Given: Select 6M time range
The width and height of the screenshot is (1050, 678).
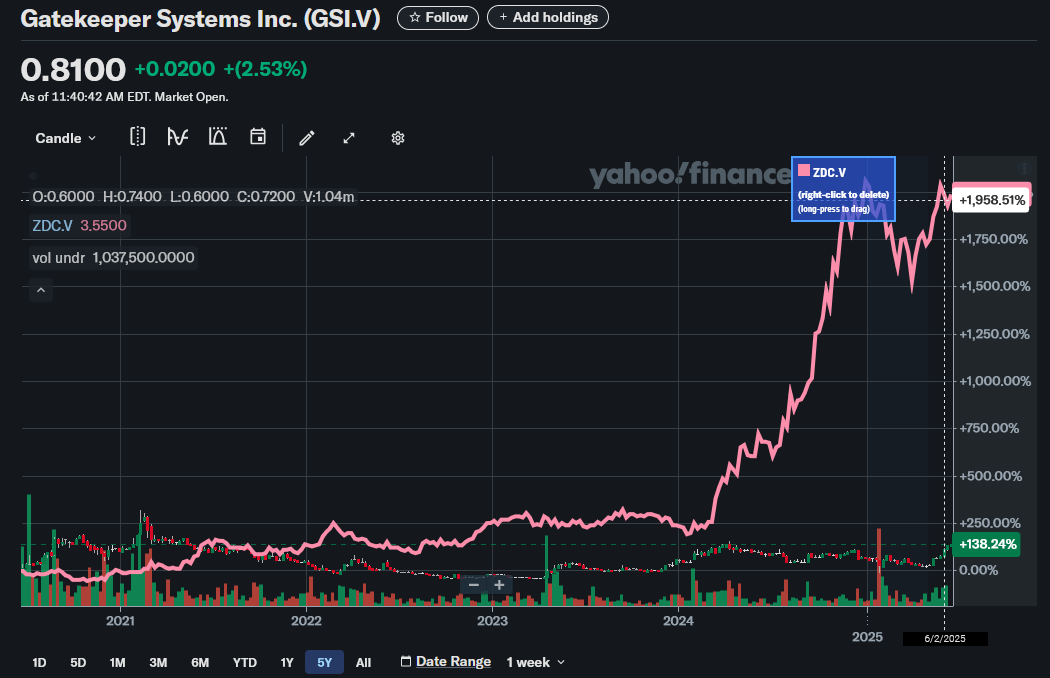Looking at the screenshot, I should 200,663.
